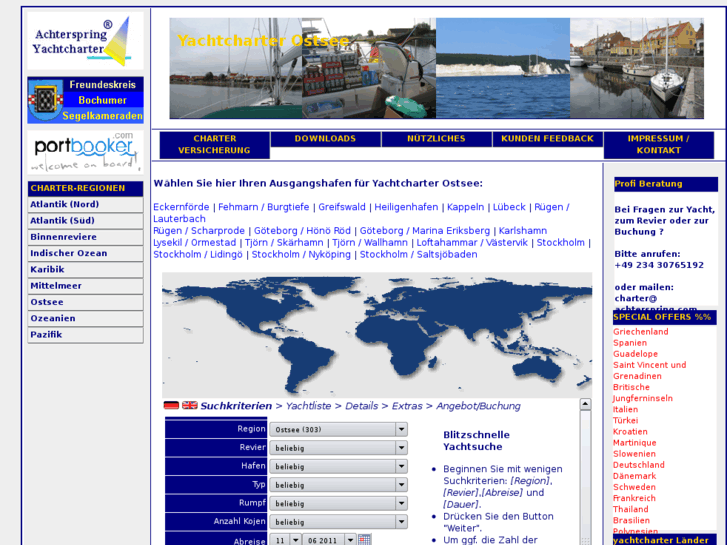Go to Angebot/Buchung breadcrumb step
This screenshot has height=545, width=727.
[x=478, y=406]
